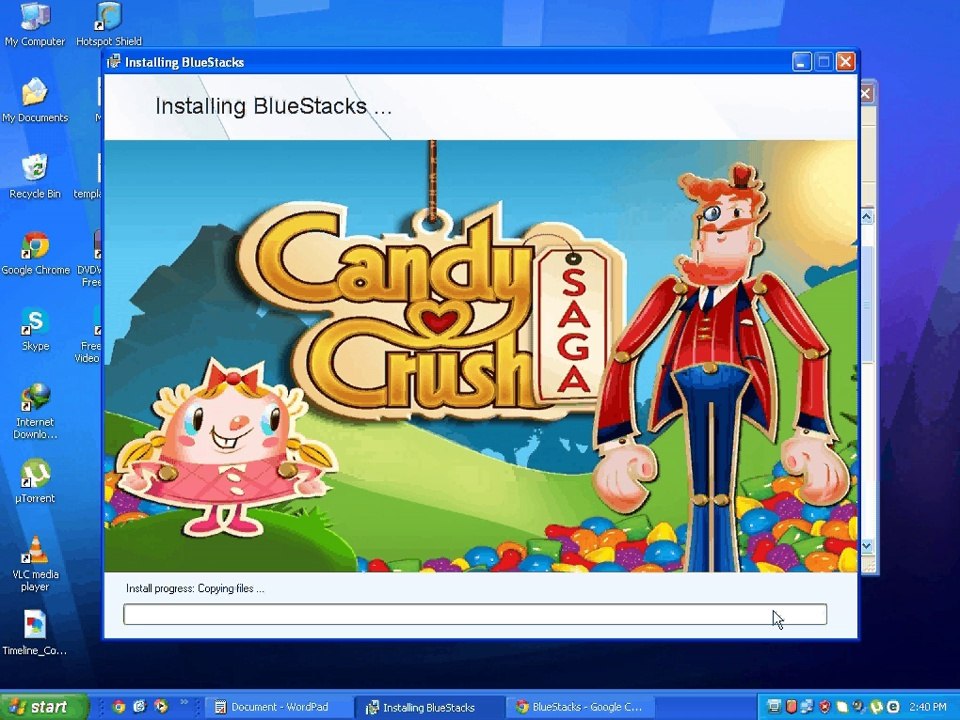960x720 pixels.
Task: Click the 'Install progress: Copying files ...' text
Action: click(x=195, y=588)
